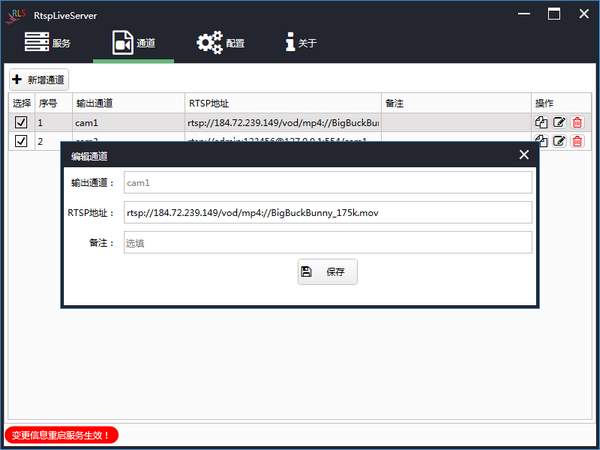Click the copy icon in row 2
The width and height of the screenshot is (600, 450).
click(x=541, y=141)
